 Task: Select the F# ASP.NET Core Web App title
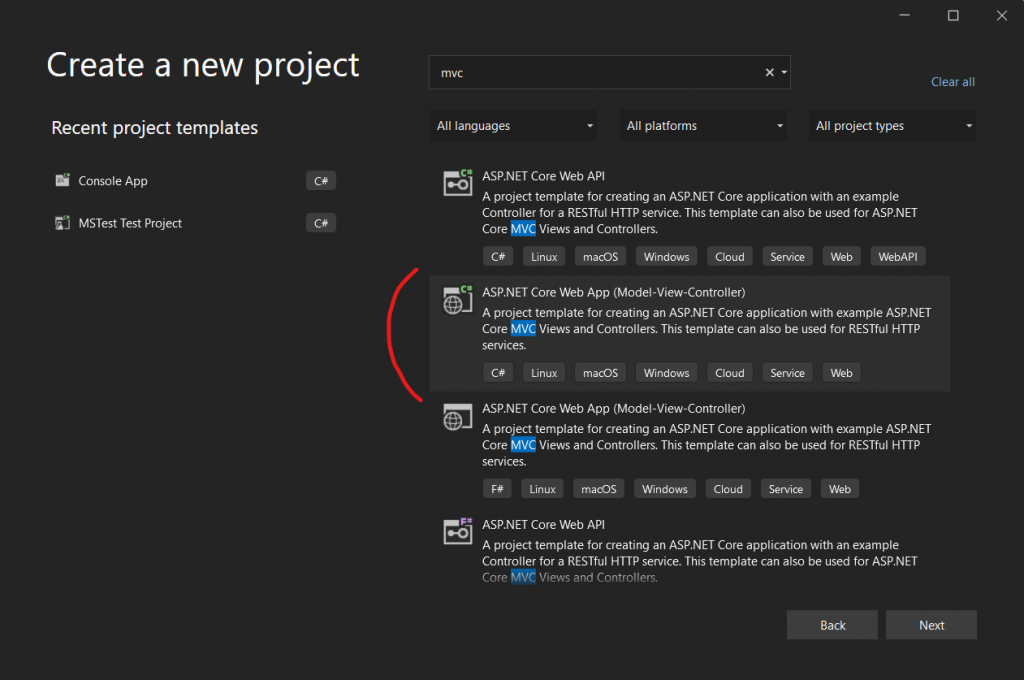coord(613,408)
